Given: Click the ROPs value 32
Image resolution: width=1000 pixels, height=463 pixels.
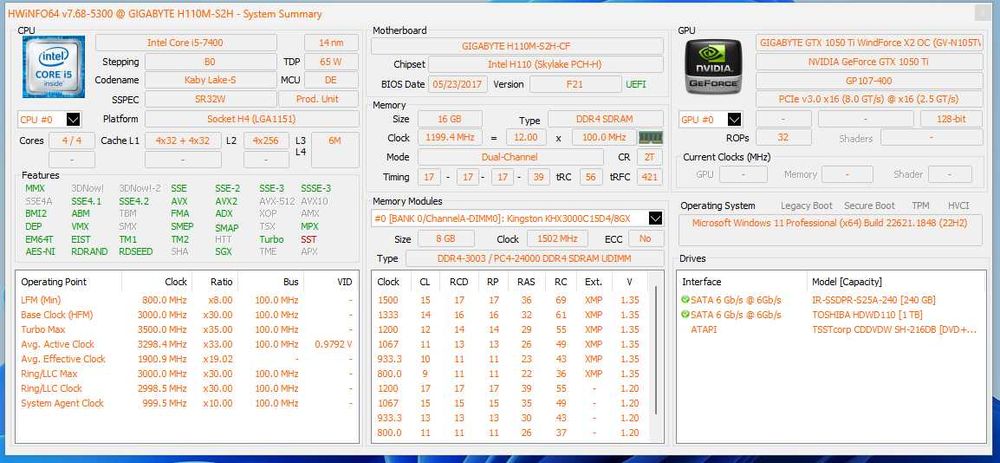Looking at the screenshot, I should pos(783,138).
